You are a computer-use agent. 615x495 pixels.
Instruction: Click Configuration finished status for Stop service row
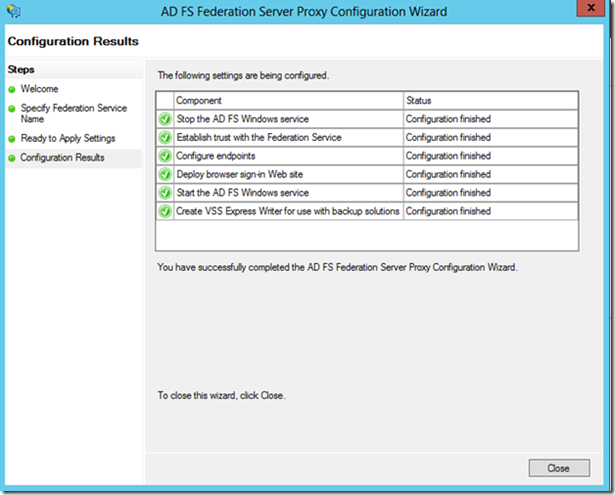[491, 119]
